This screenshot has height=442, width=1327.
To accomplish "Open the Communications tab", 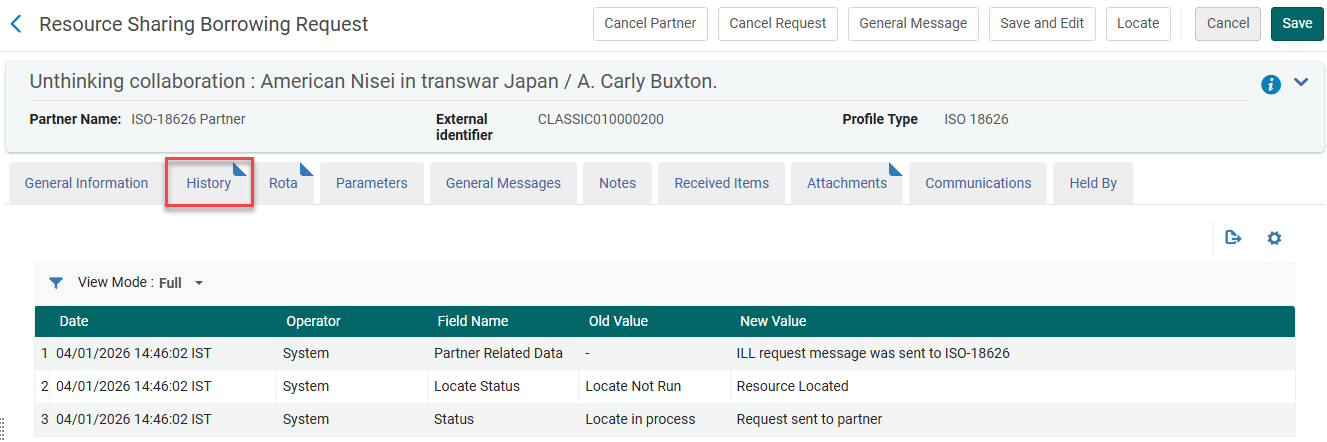I will [977, 183].
